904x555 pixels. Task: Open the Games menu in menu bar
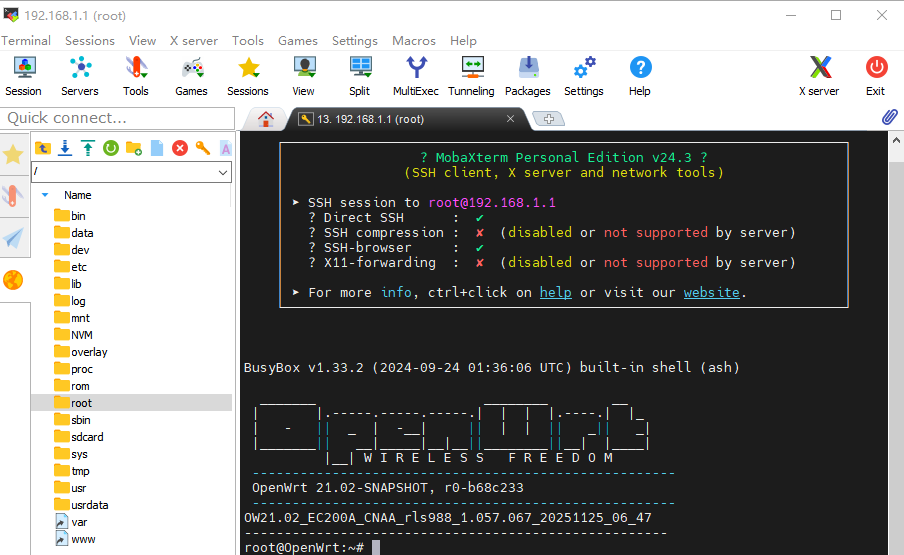[x=297, y=41]
